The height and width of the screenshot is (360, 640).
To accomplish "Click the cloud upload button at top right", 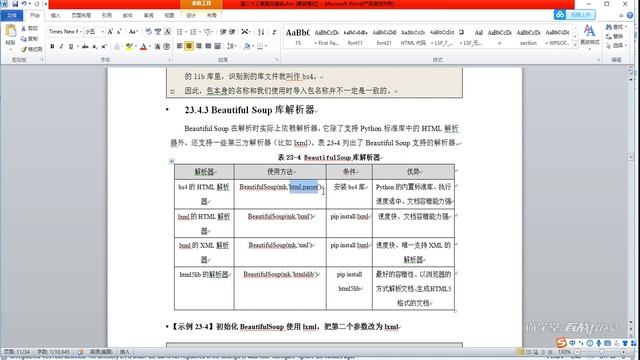I will tap(575, 15).
